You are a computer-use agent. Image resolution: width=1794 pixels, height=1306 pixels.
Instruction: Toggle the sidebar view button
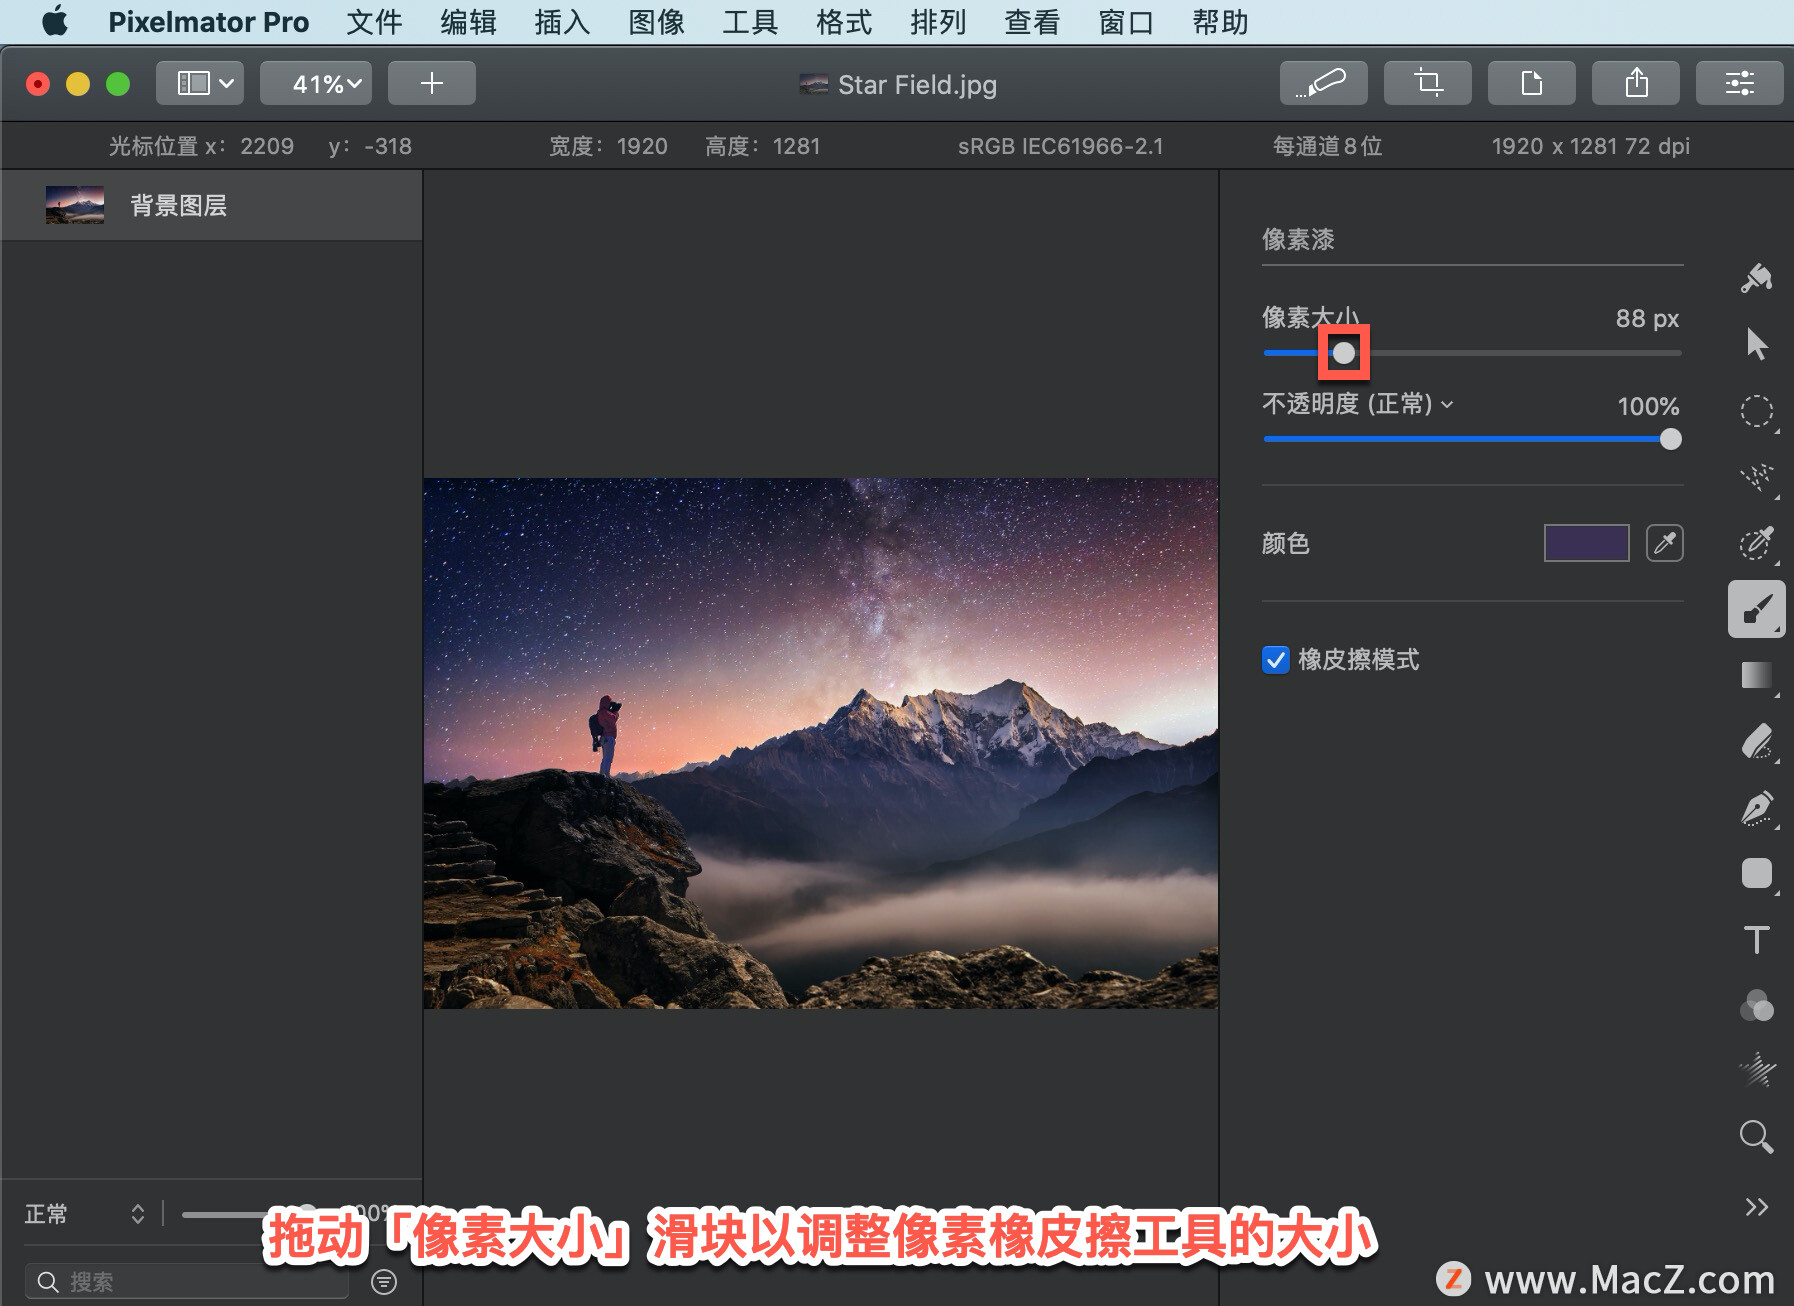[x=199, y=83]
